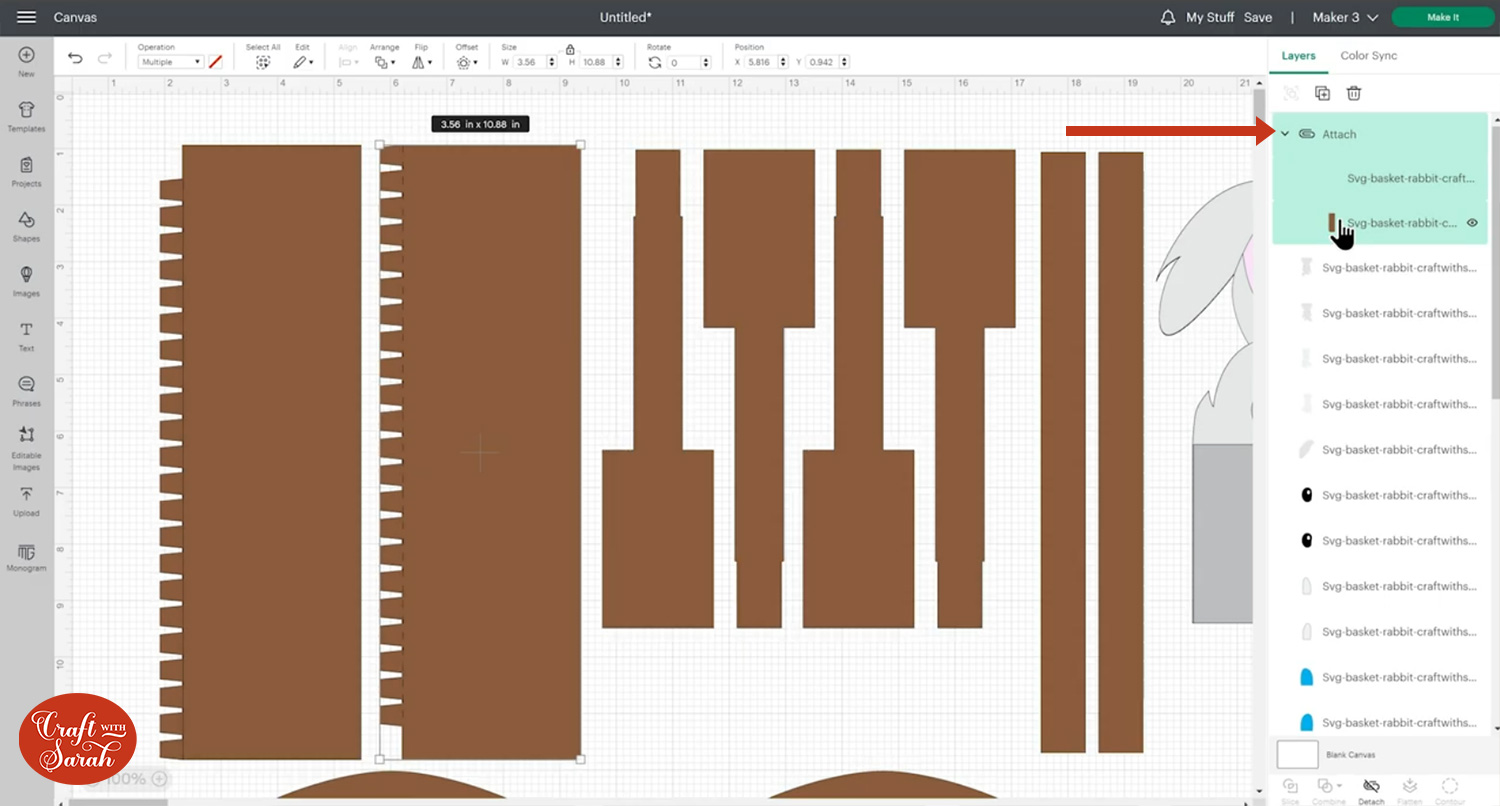Image resolution: width=1500 pixels, height=806 pixels.
Task: Open the Operation dropdown
Action: point(171,62)
